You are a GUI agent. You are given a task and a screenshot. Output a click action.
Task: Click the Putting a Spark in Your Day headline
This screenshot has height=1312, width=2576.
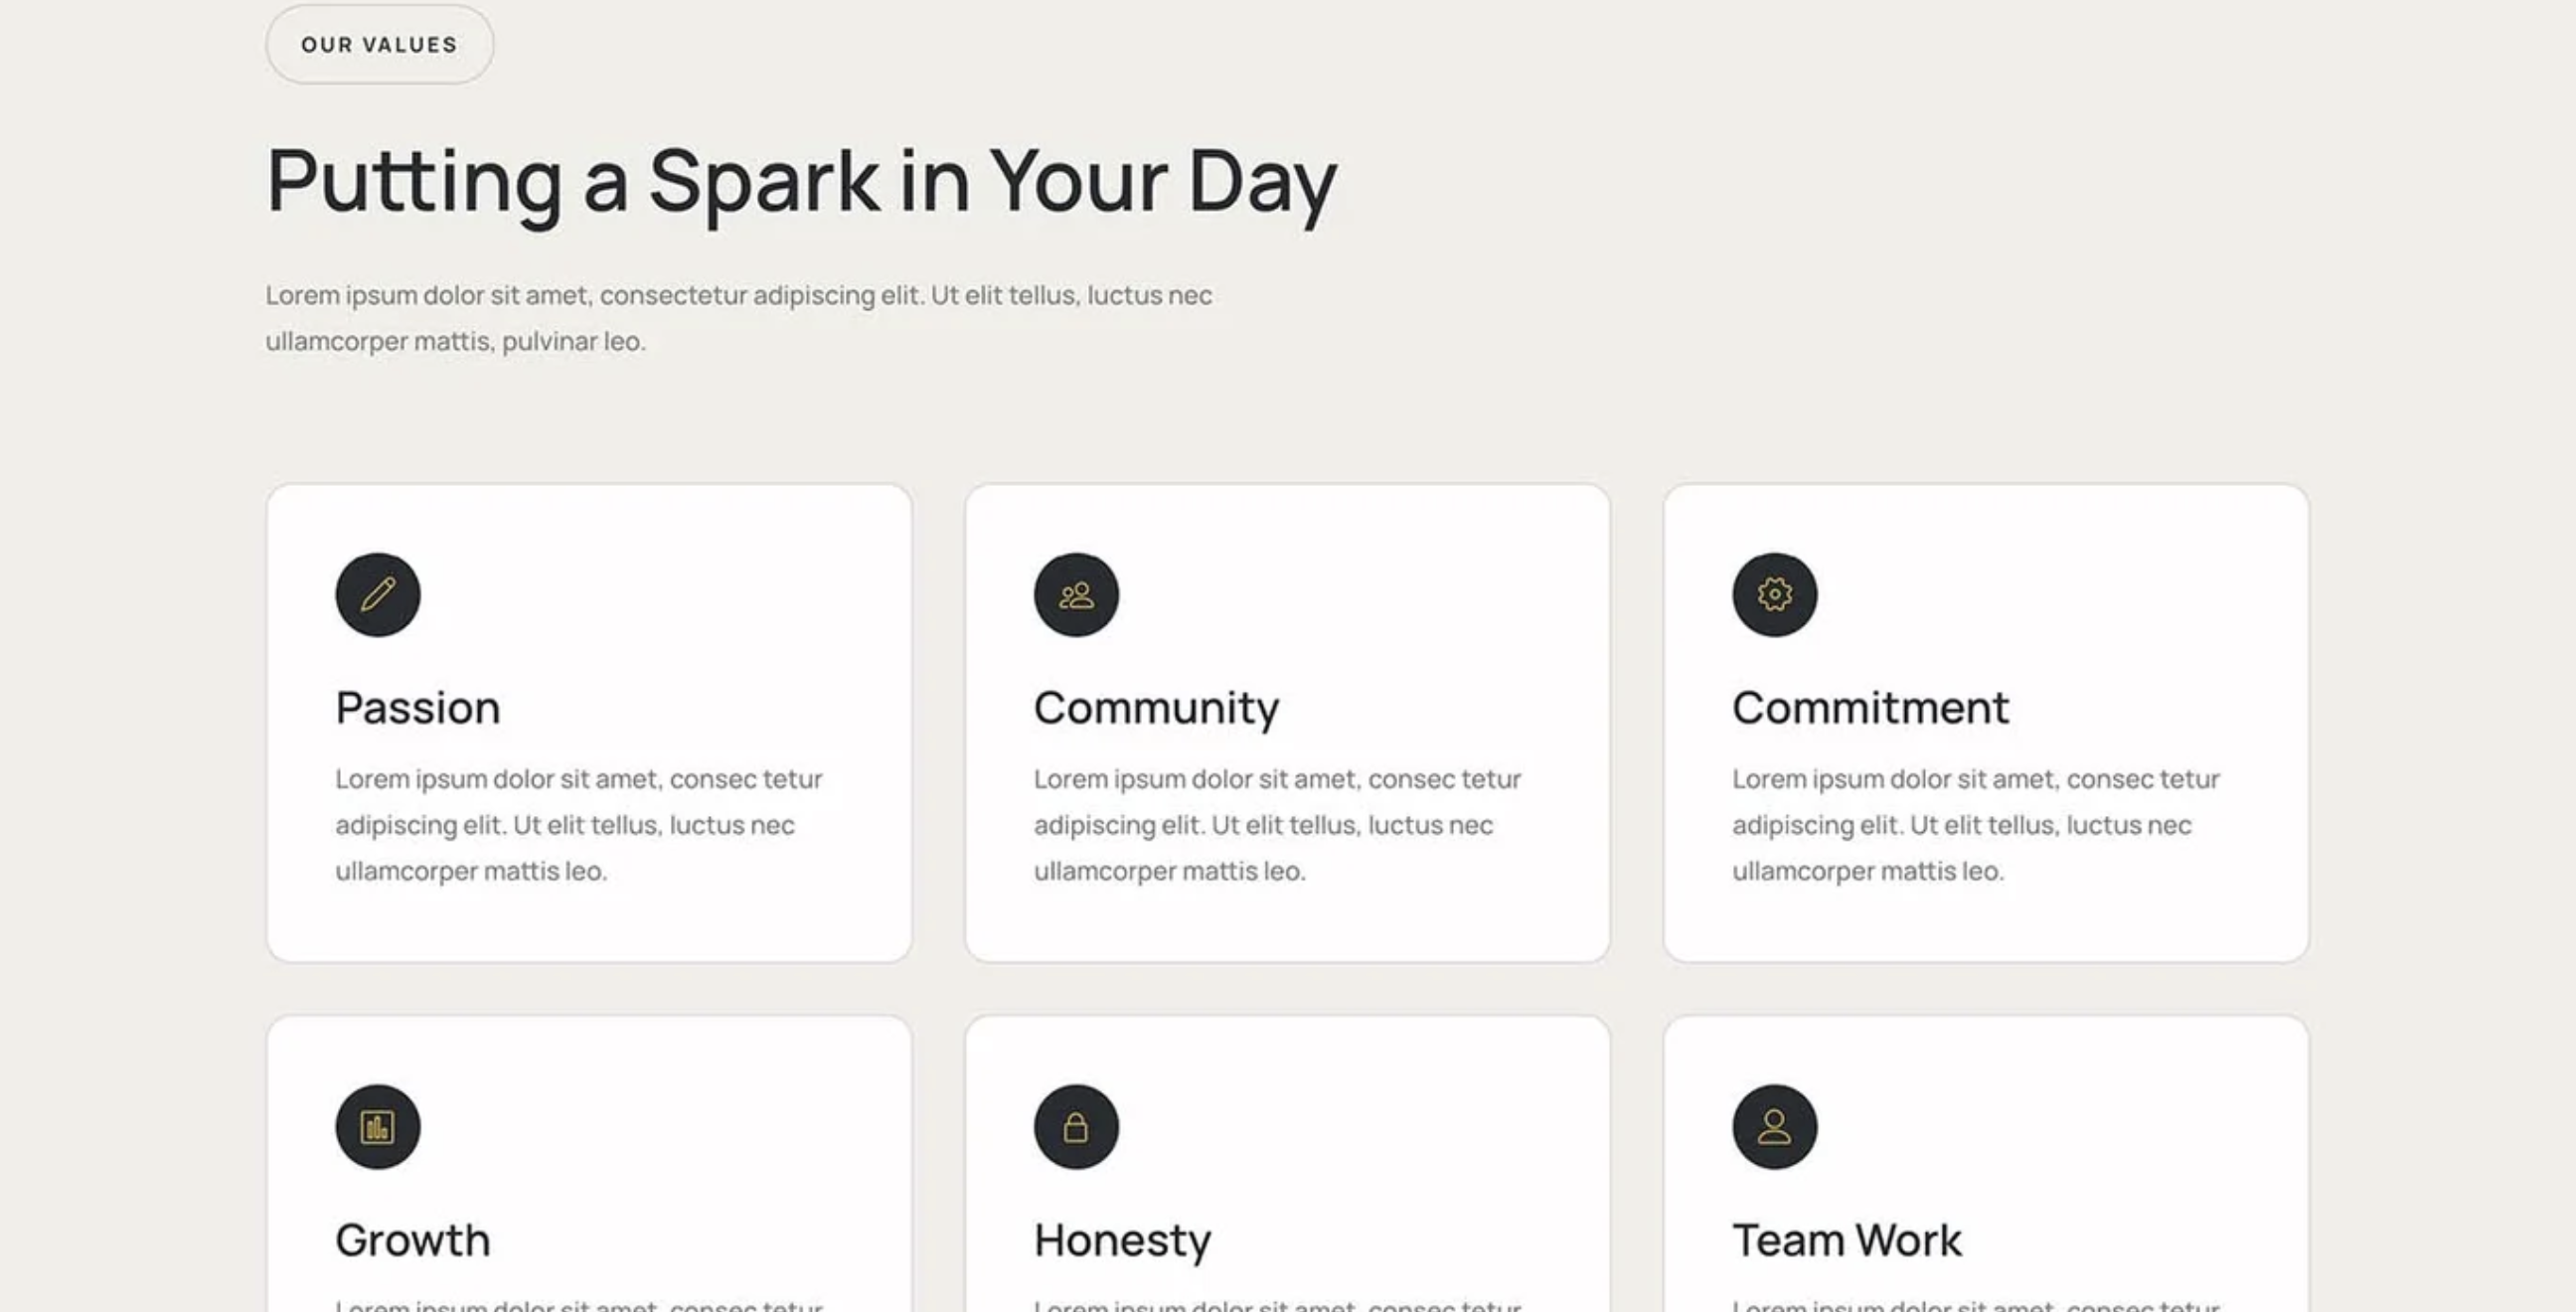click(x=801, y=182)
